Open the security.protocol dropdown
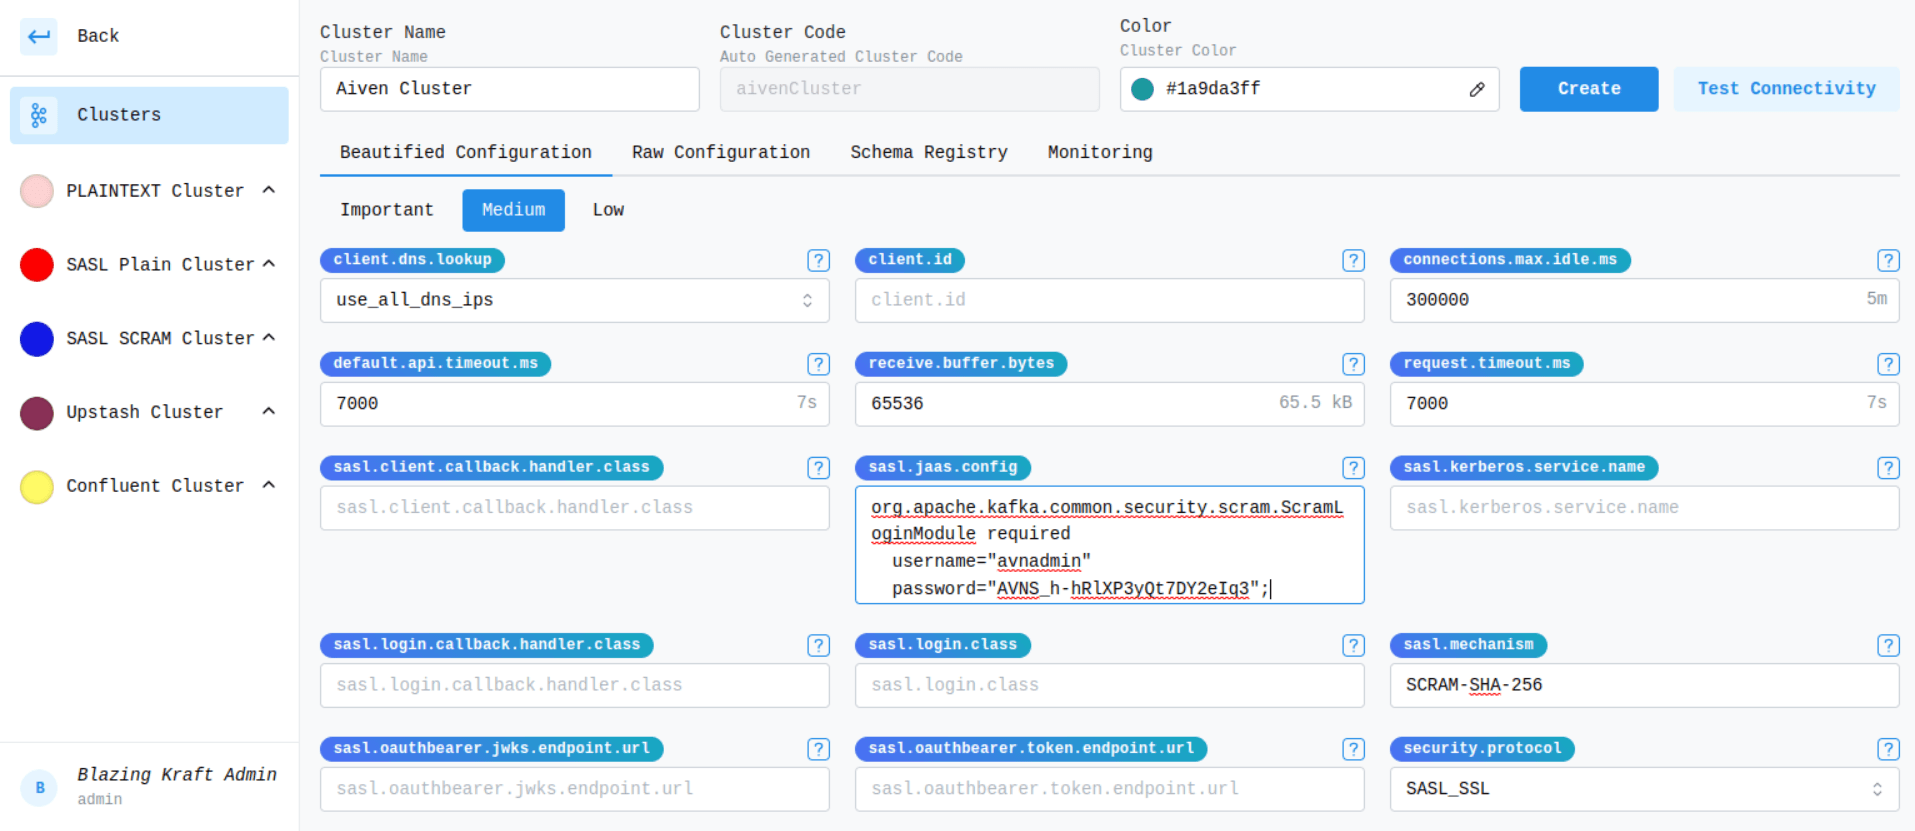 (x=1645, y=789)
